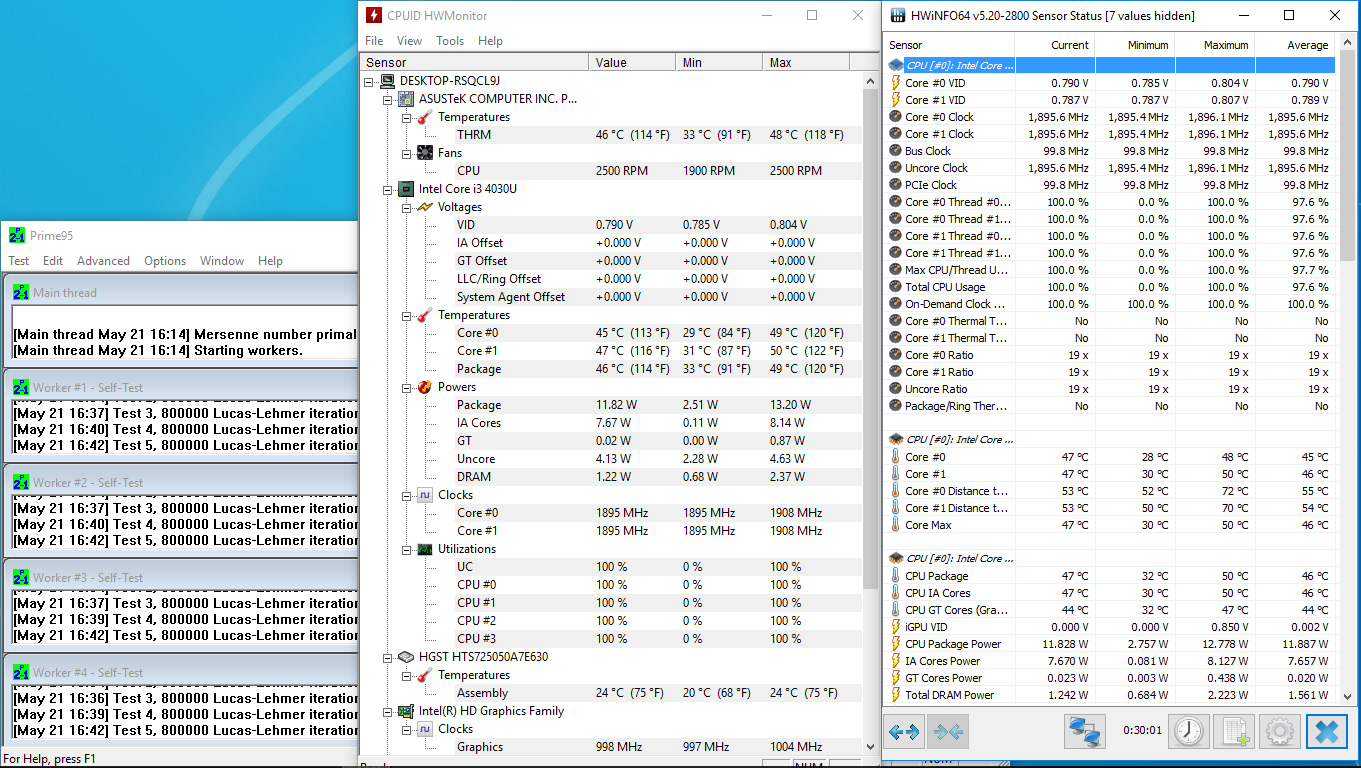Screen dimensions: 1361x768
Task: Click the fan icon beside Fans node
Action: coord(424,153)
